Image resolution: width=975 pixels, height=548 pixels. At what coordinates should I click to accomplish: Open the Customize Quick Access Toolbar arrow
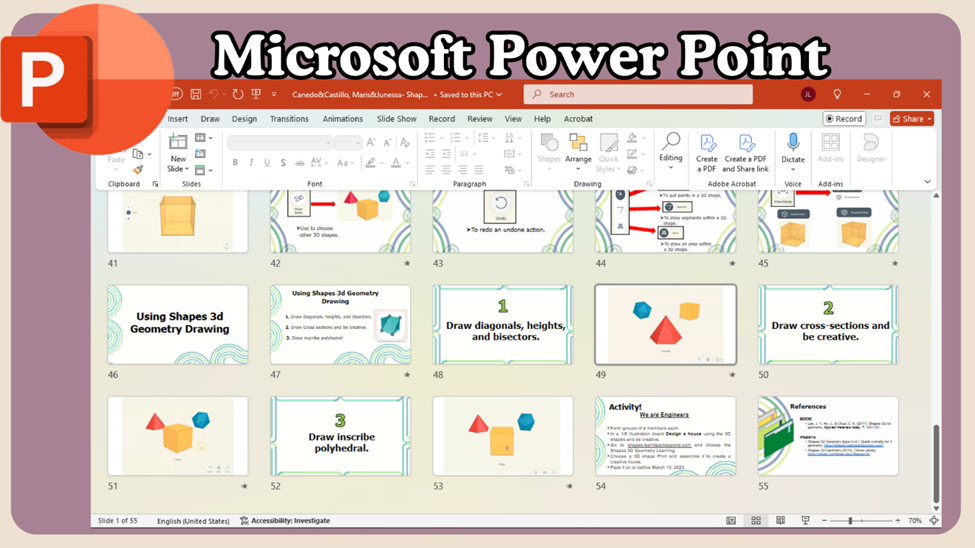coord(274,95)
